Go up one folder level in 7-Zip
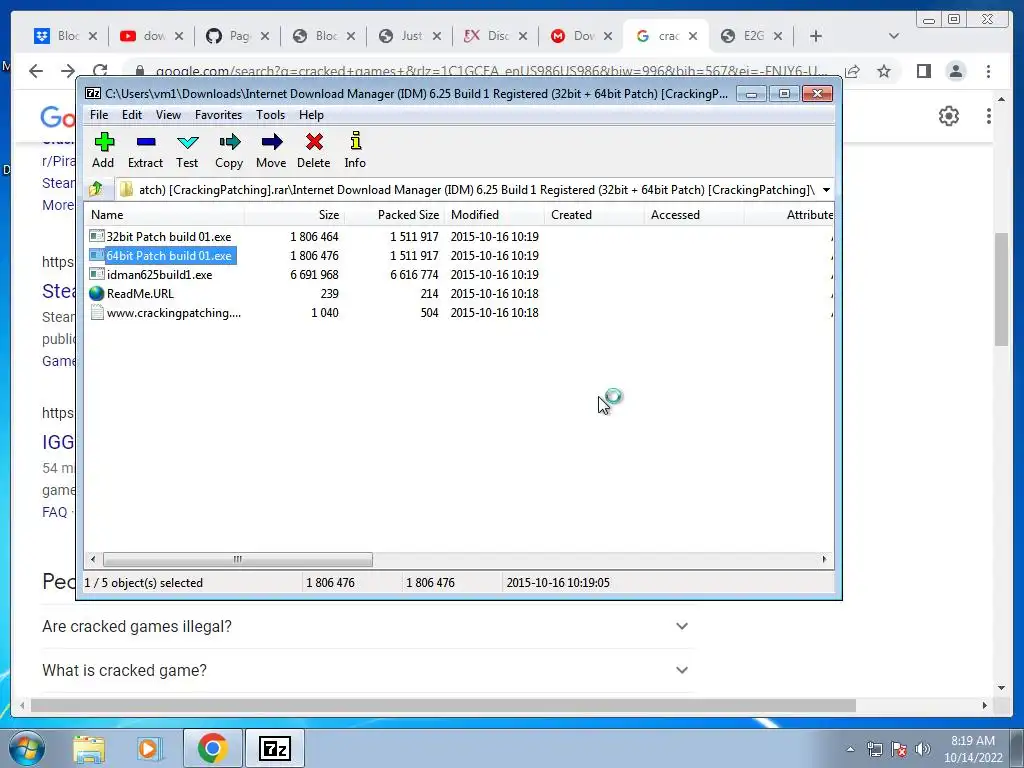1024x768 pixels. point(96,189)
